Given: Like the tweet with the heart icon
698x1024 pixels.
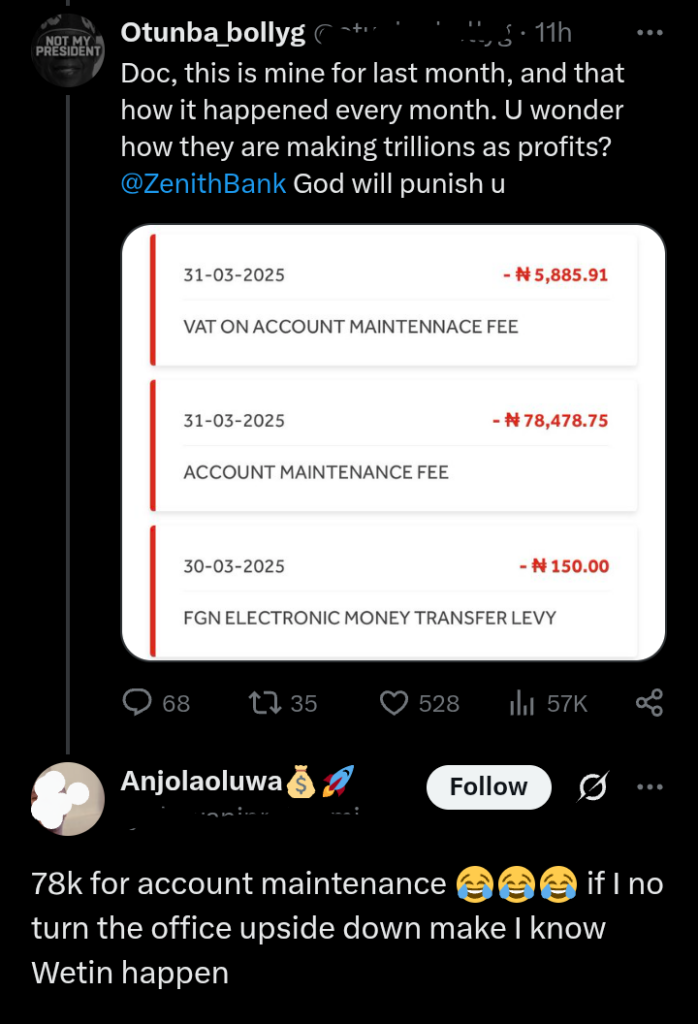Looking at the screenshot, I should 394,703.
